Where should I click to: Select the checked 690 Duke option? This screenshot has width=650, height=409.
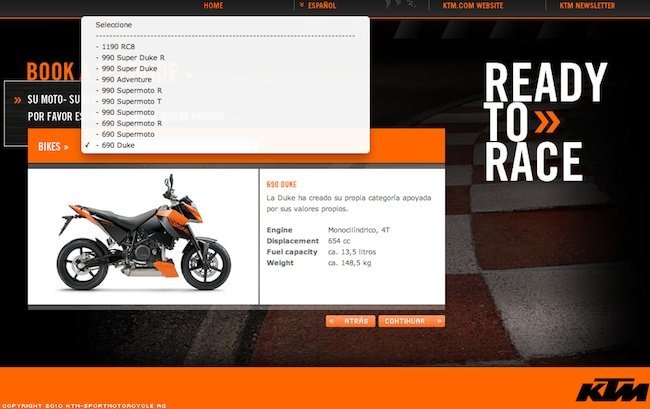pyautogui.click(x=225, y=145)
